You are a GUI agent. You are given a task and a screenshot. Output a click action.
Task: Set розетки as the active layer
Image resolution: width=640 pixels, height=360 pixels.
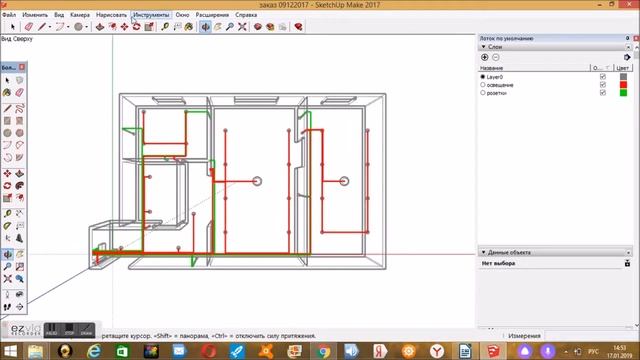[x=483, y=93]
